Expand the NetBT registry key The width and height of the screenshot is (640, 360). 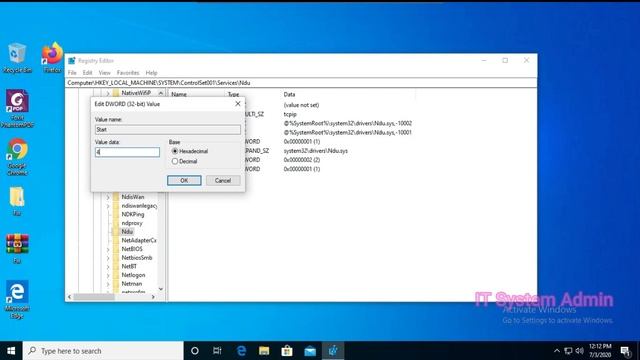(108, 267)
